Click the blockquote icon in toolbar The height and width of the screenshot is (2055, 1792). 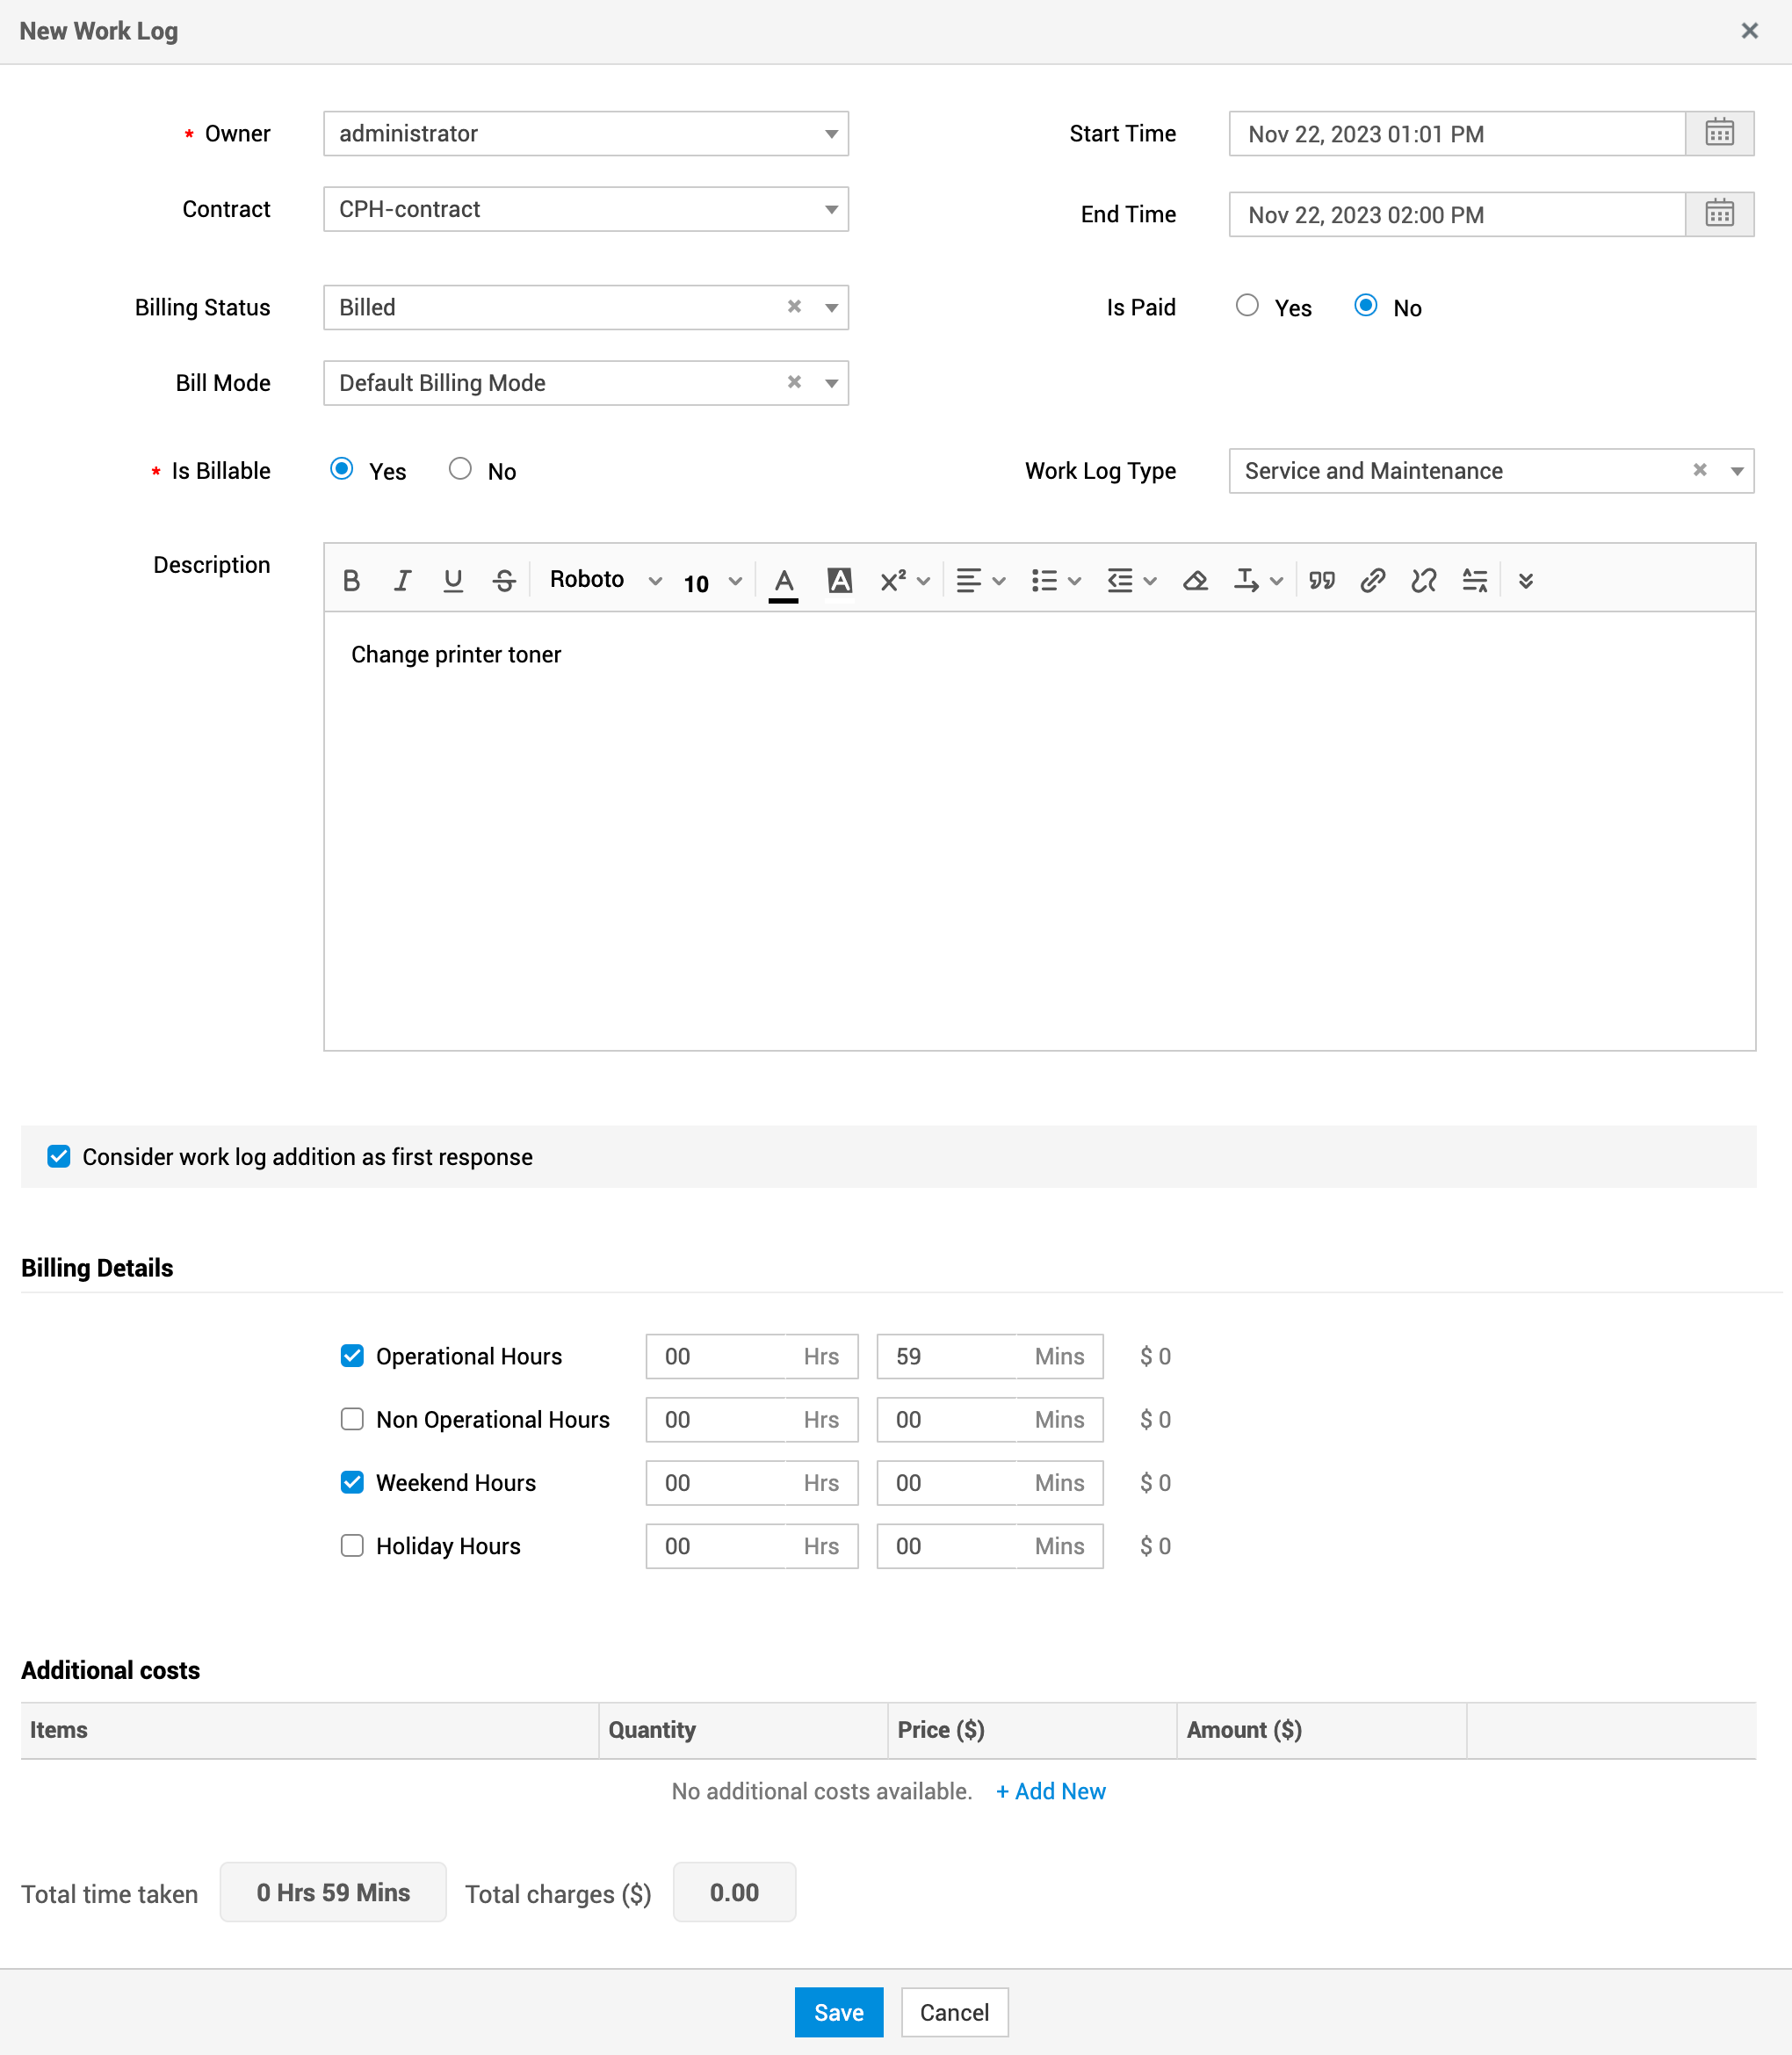click(x=1322, y=580)
